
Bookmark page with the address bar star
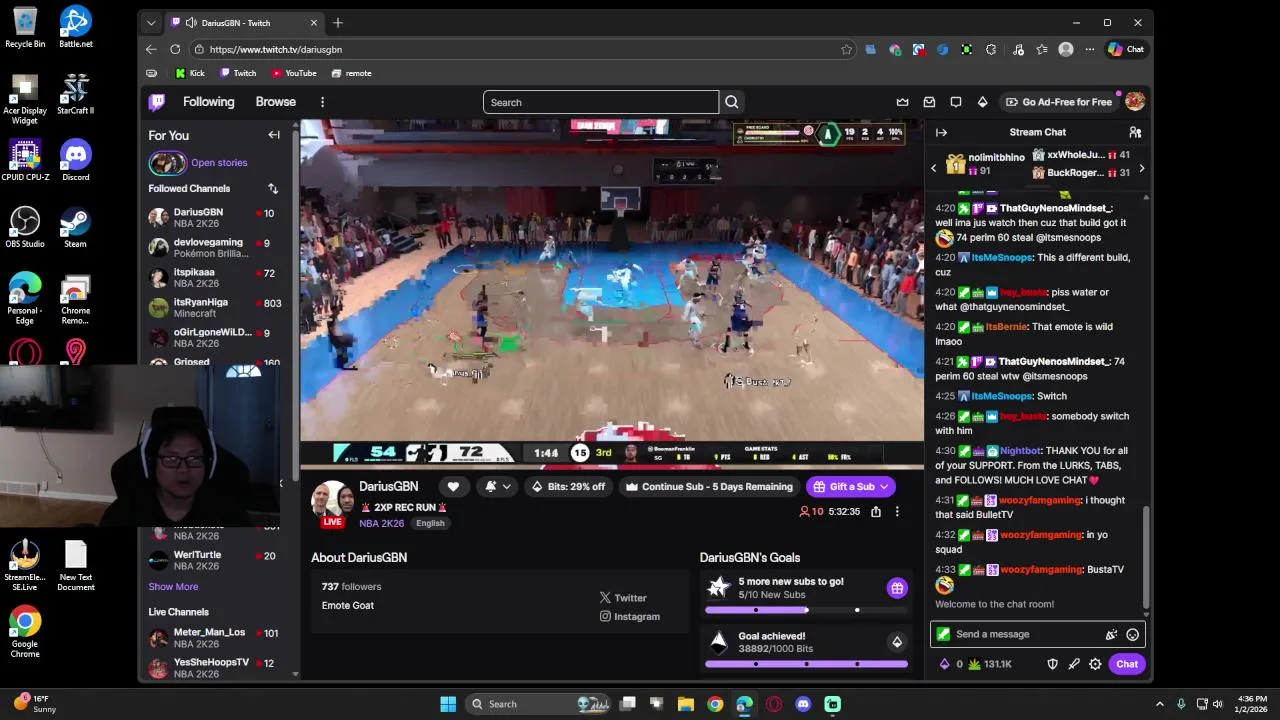846,49
